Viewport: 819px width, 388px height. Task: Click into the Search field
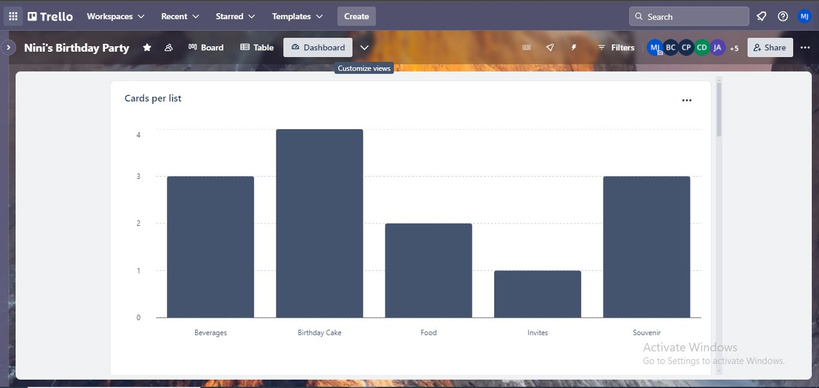[689, 16]
